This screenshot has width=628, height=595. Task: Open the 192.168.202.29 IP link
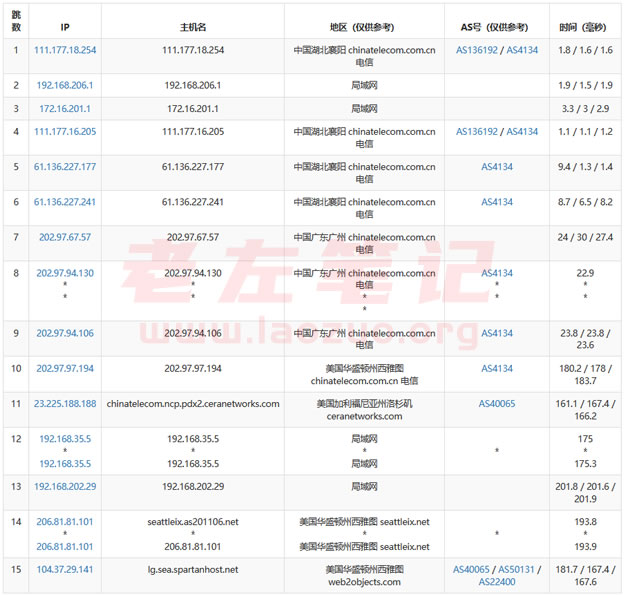[65, 486]
